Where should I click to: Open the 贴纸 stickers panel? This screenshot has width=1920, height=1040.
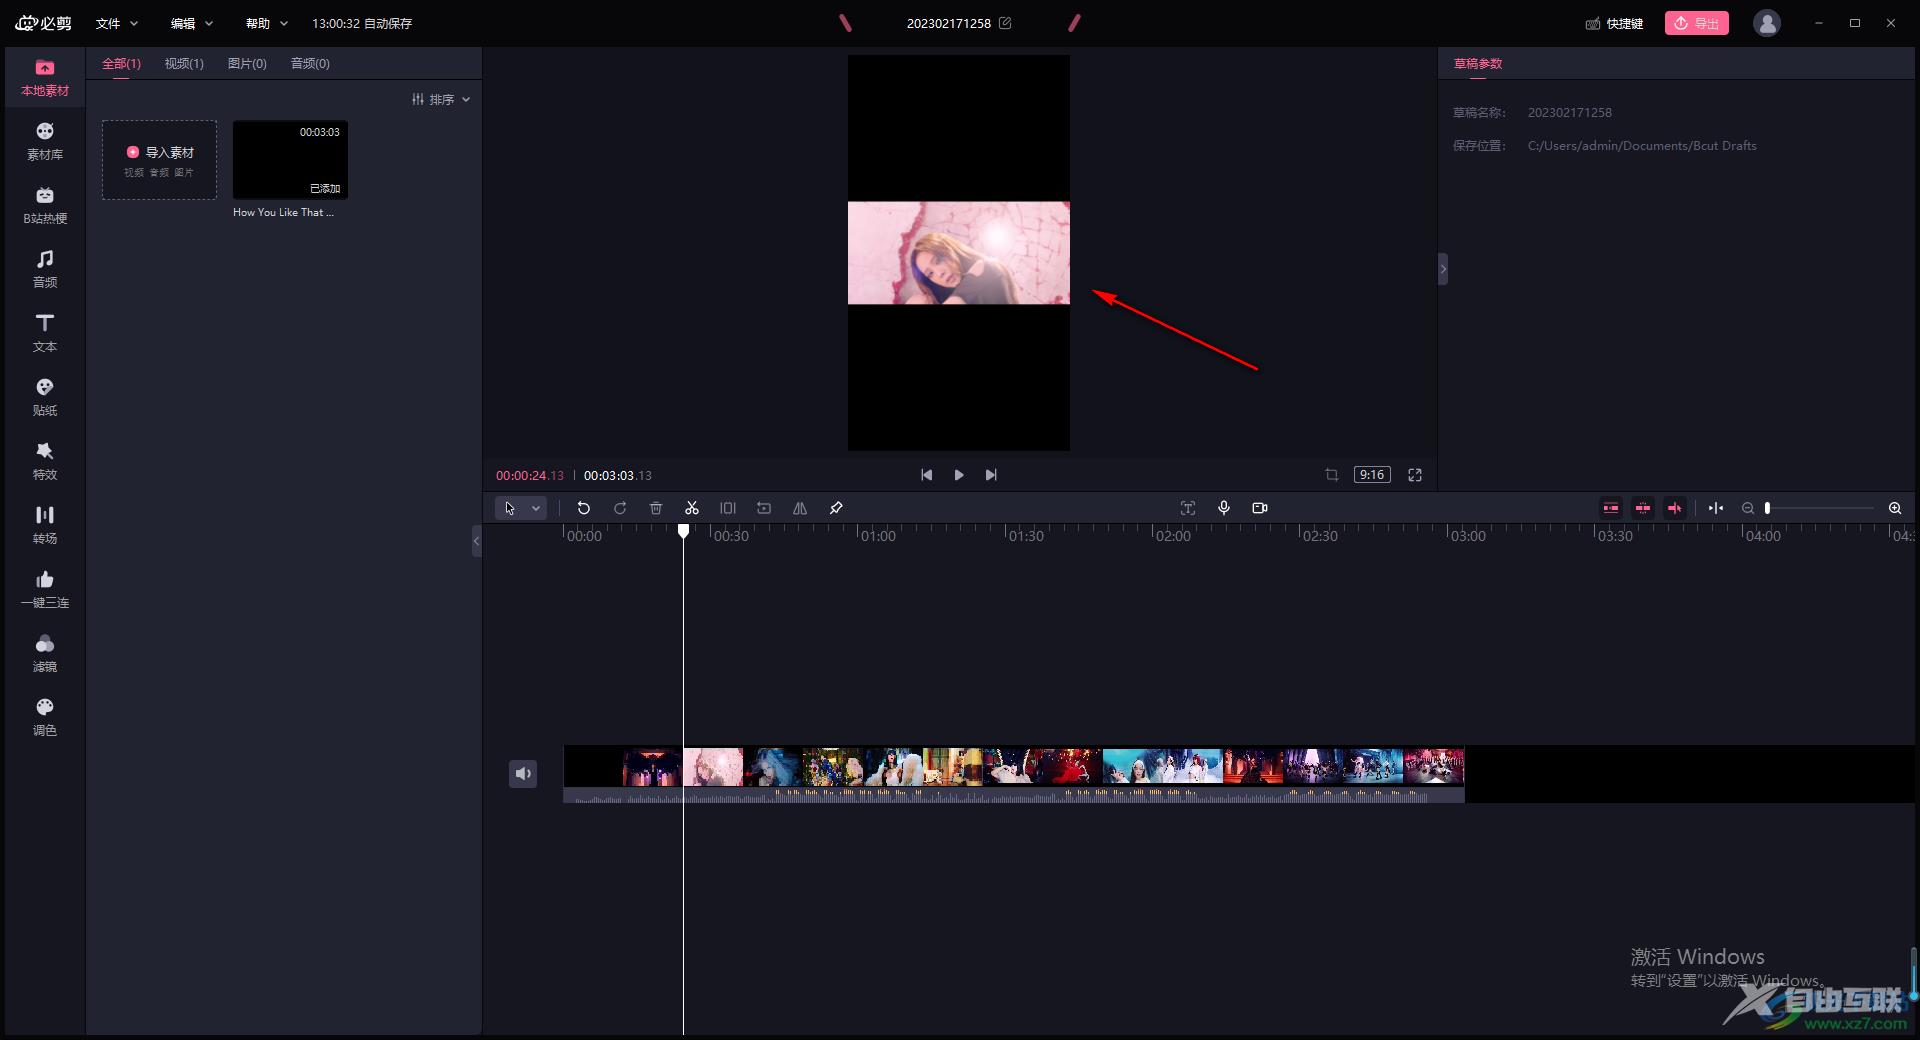45,398
